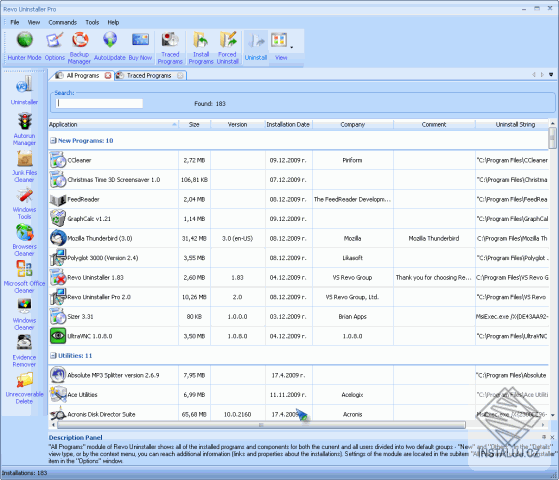559x480 pixels.
Task: Sort by Comment column header
Action: pos(434,124)
